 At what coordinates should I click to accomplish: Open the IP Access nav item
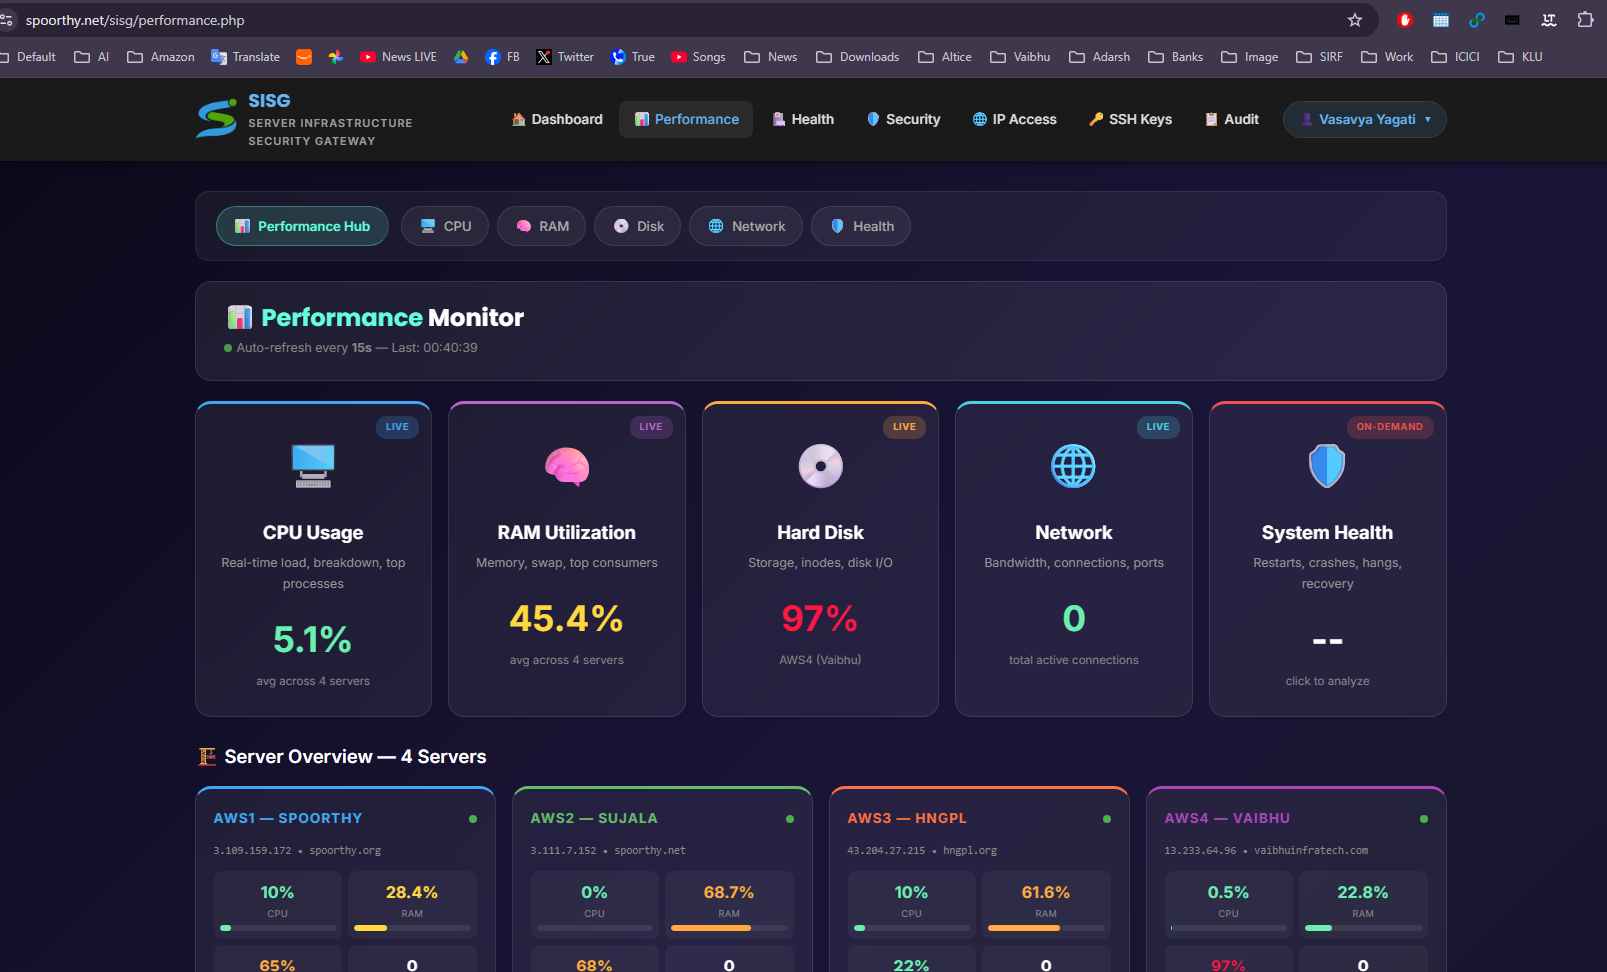tap(1014, 119)
